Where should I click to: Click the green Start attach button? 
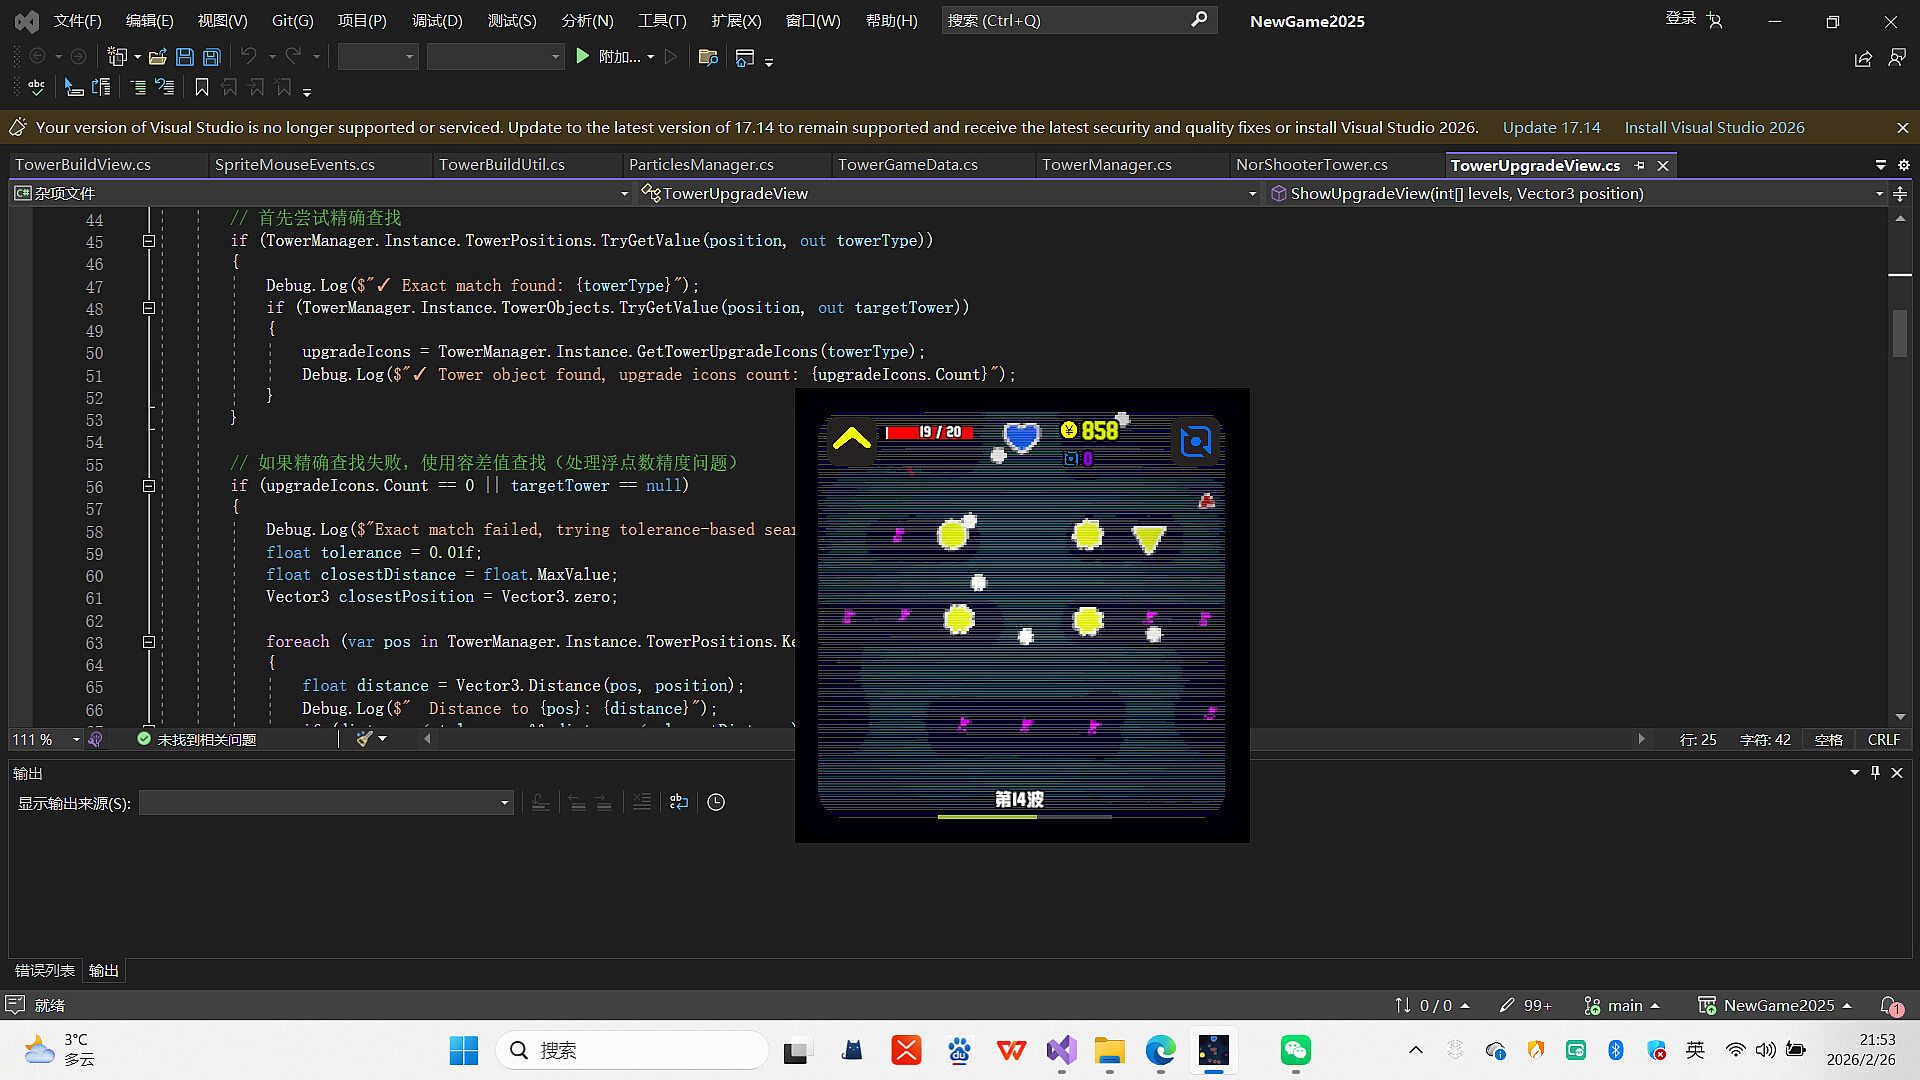point(583,57)
